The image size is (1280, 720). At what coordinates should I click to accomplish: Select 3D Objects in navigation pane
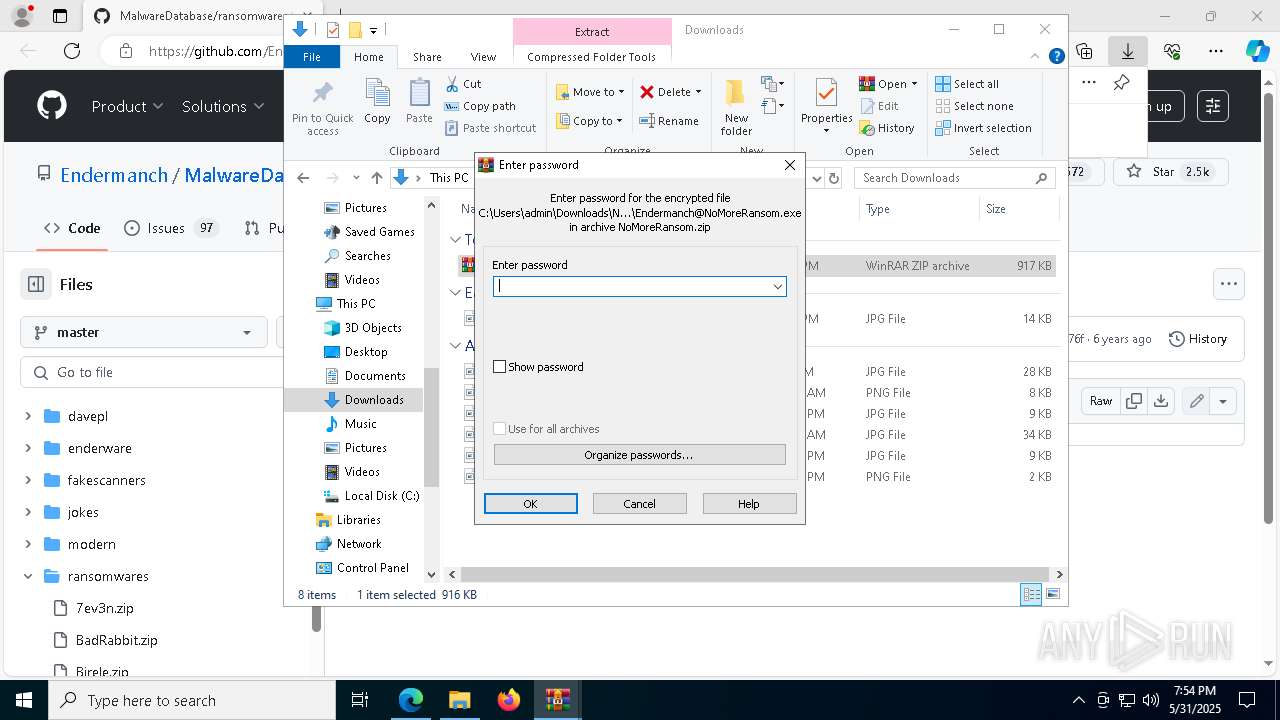362,328
